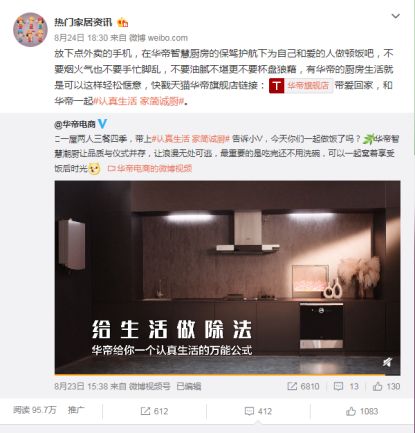This screenshot has height=433, width=415.
Task: Play the kitchen video thumbnail
Action: [227, 277]
